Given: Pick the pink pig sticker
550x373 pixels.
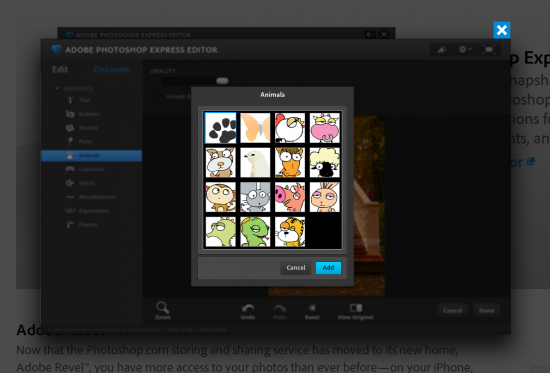Looking at the screenshot, I should pyautogui.click(x=290, y=197).
